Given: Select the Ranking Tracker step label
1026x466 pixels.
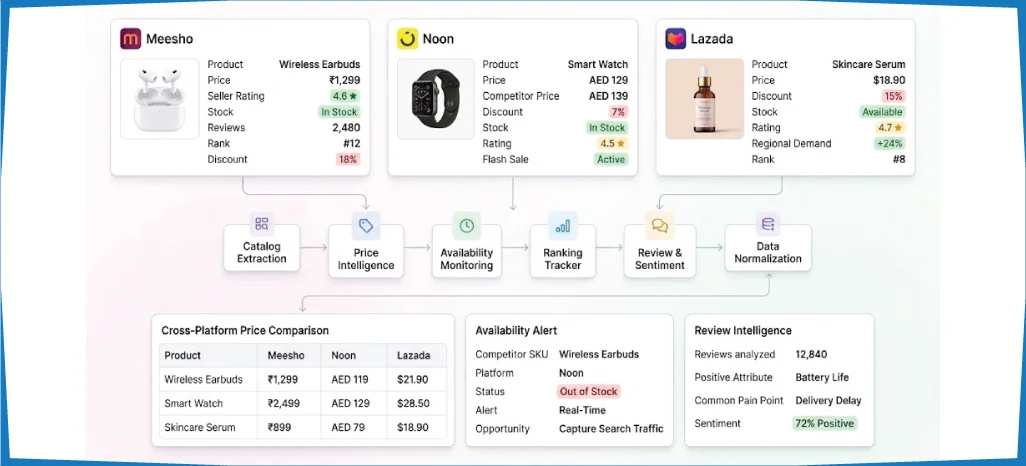Looking at the screenshot, I should tap(563, 259).
